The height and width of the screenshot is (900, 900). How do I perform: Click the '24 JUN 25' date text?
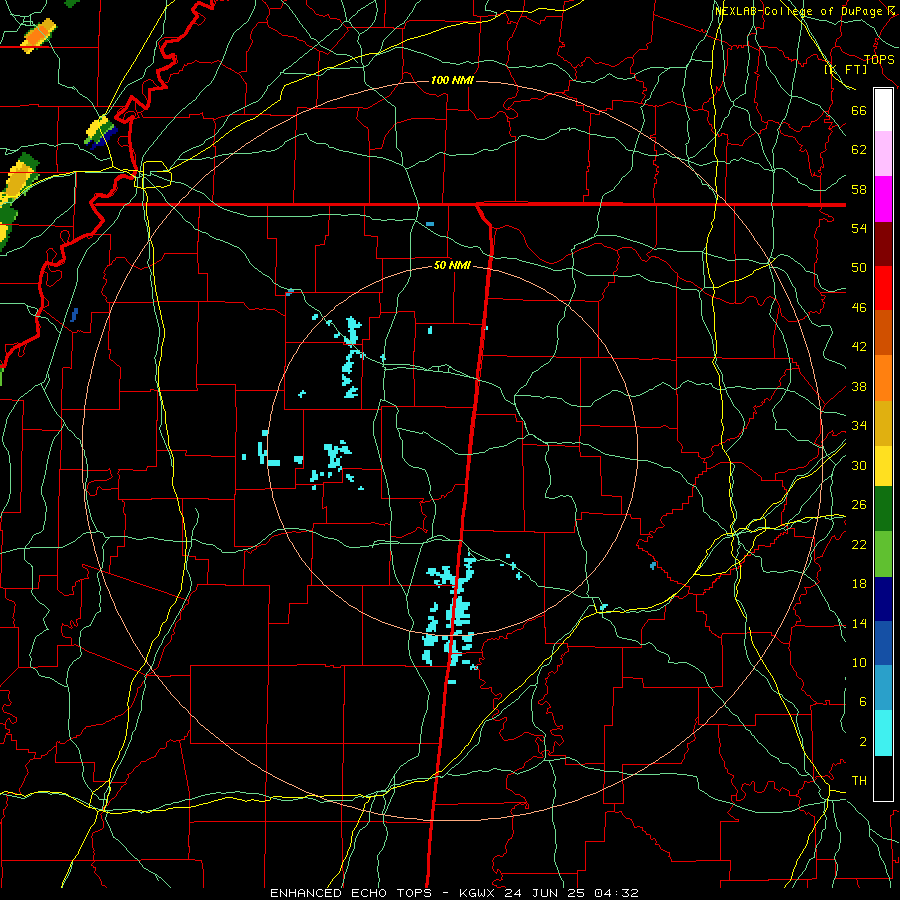(x=546, y=893)
